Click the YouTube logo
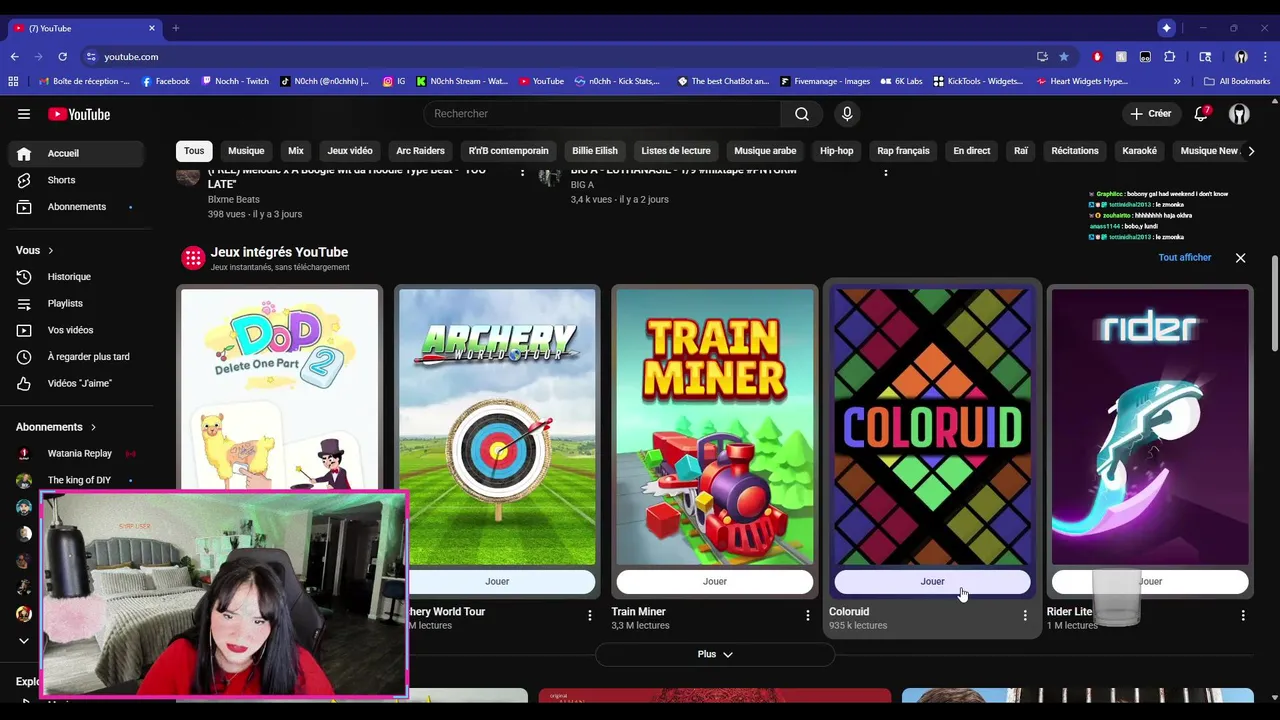1280x720 pixels. (79, 114)
